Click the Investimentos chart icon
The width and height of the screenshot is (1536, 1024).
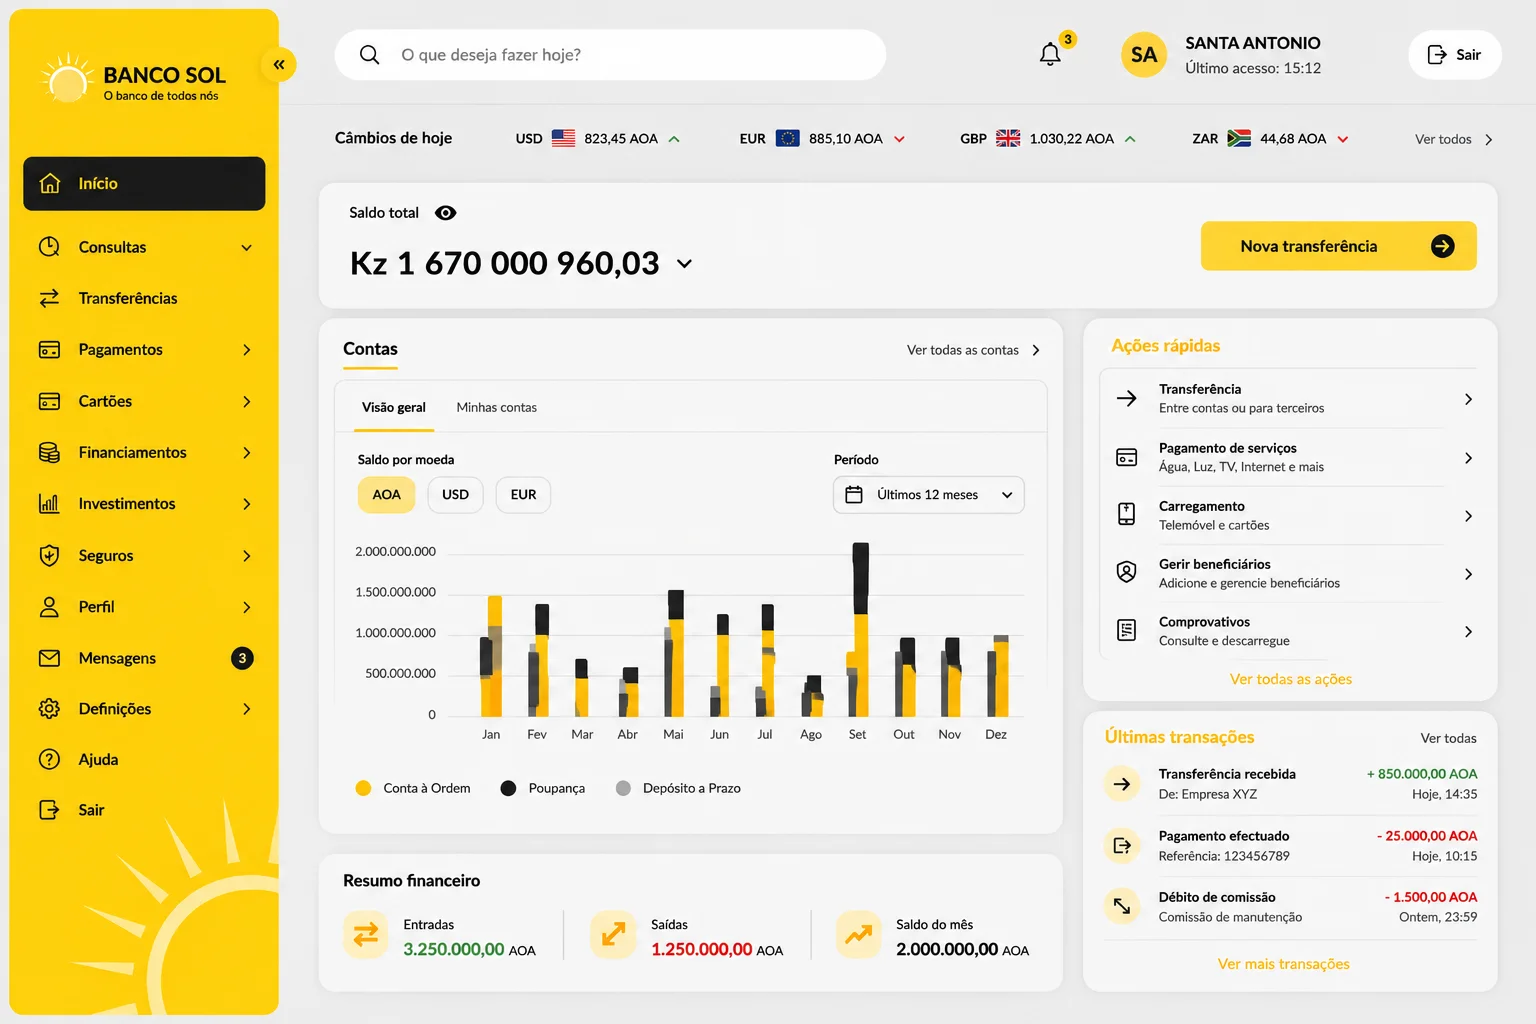[49, 504]
